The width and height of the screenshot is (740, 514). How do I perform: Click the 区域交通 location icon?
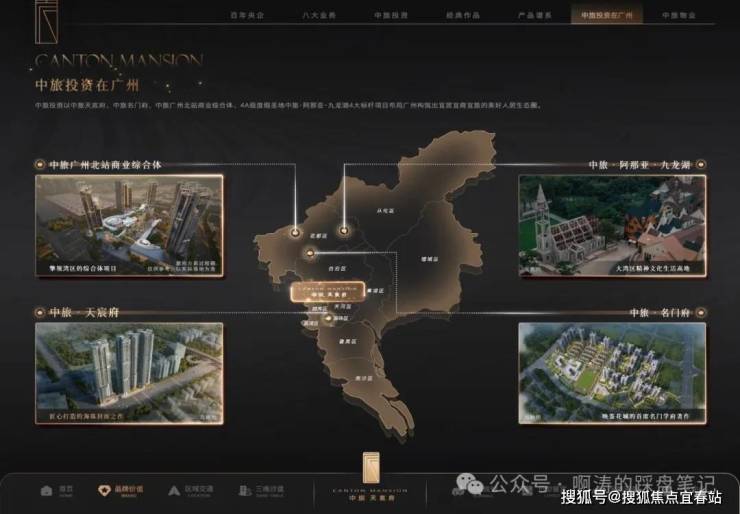174,490
